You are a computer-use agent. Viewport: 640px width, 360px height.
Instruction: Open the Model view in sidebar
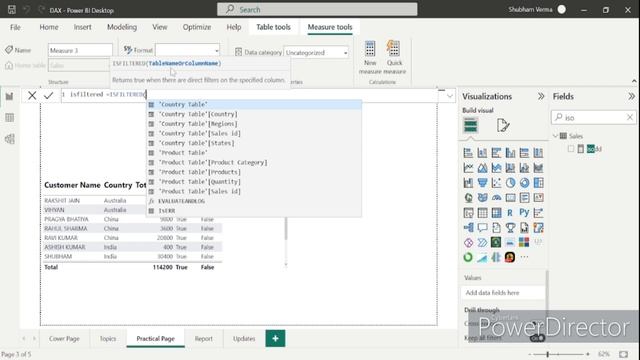9,139
